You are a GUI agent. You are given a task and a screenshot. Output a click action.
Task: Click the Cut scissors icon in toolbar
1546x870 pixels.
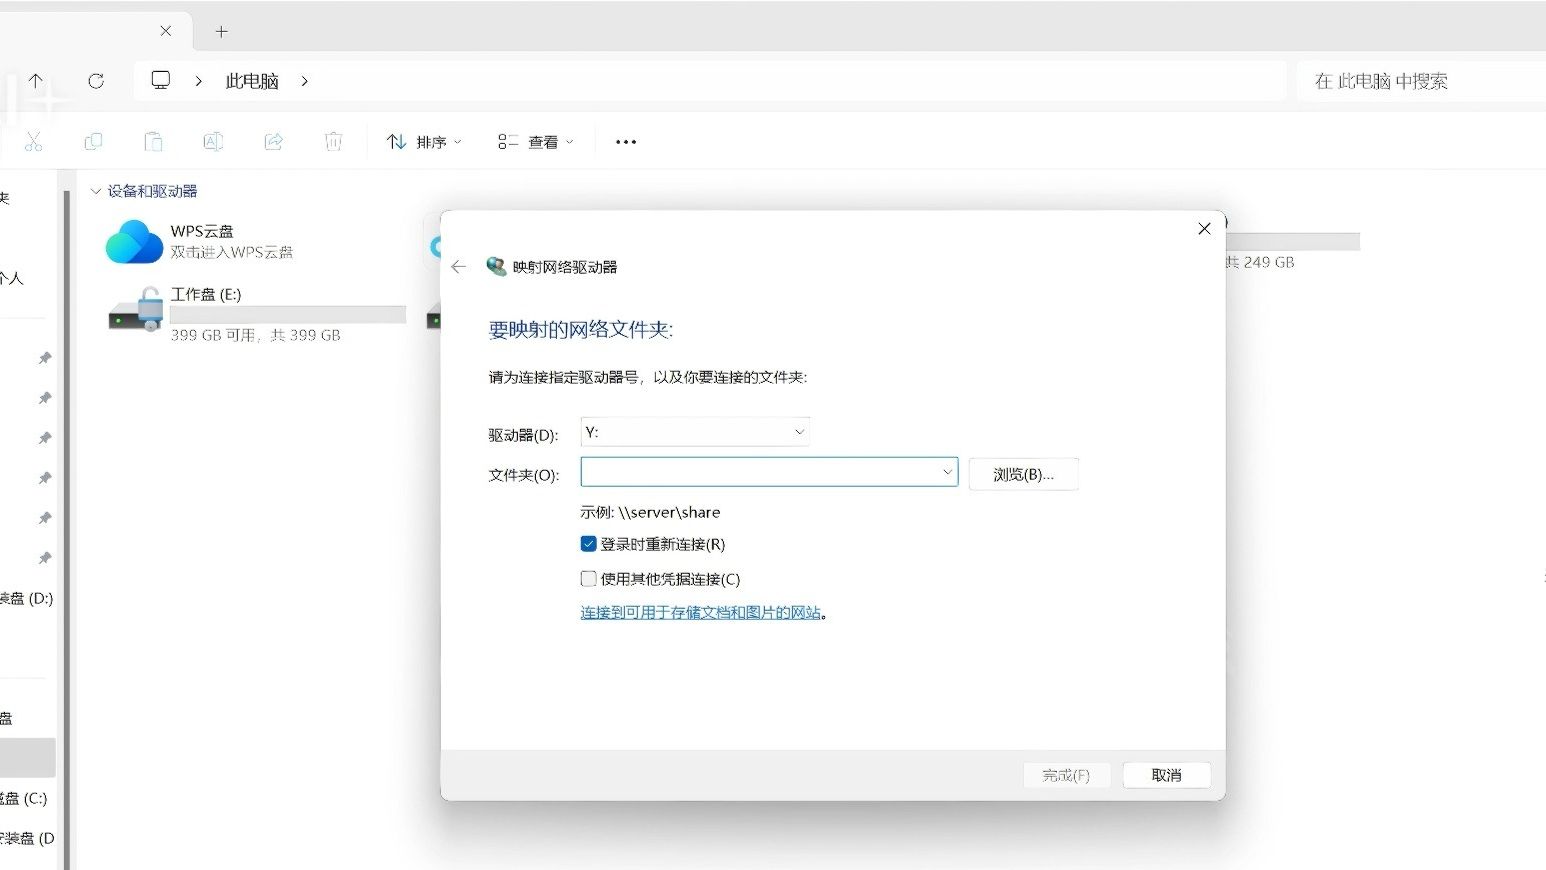(33, 142)
